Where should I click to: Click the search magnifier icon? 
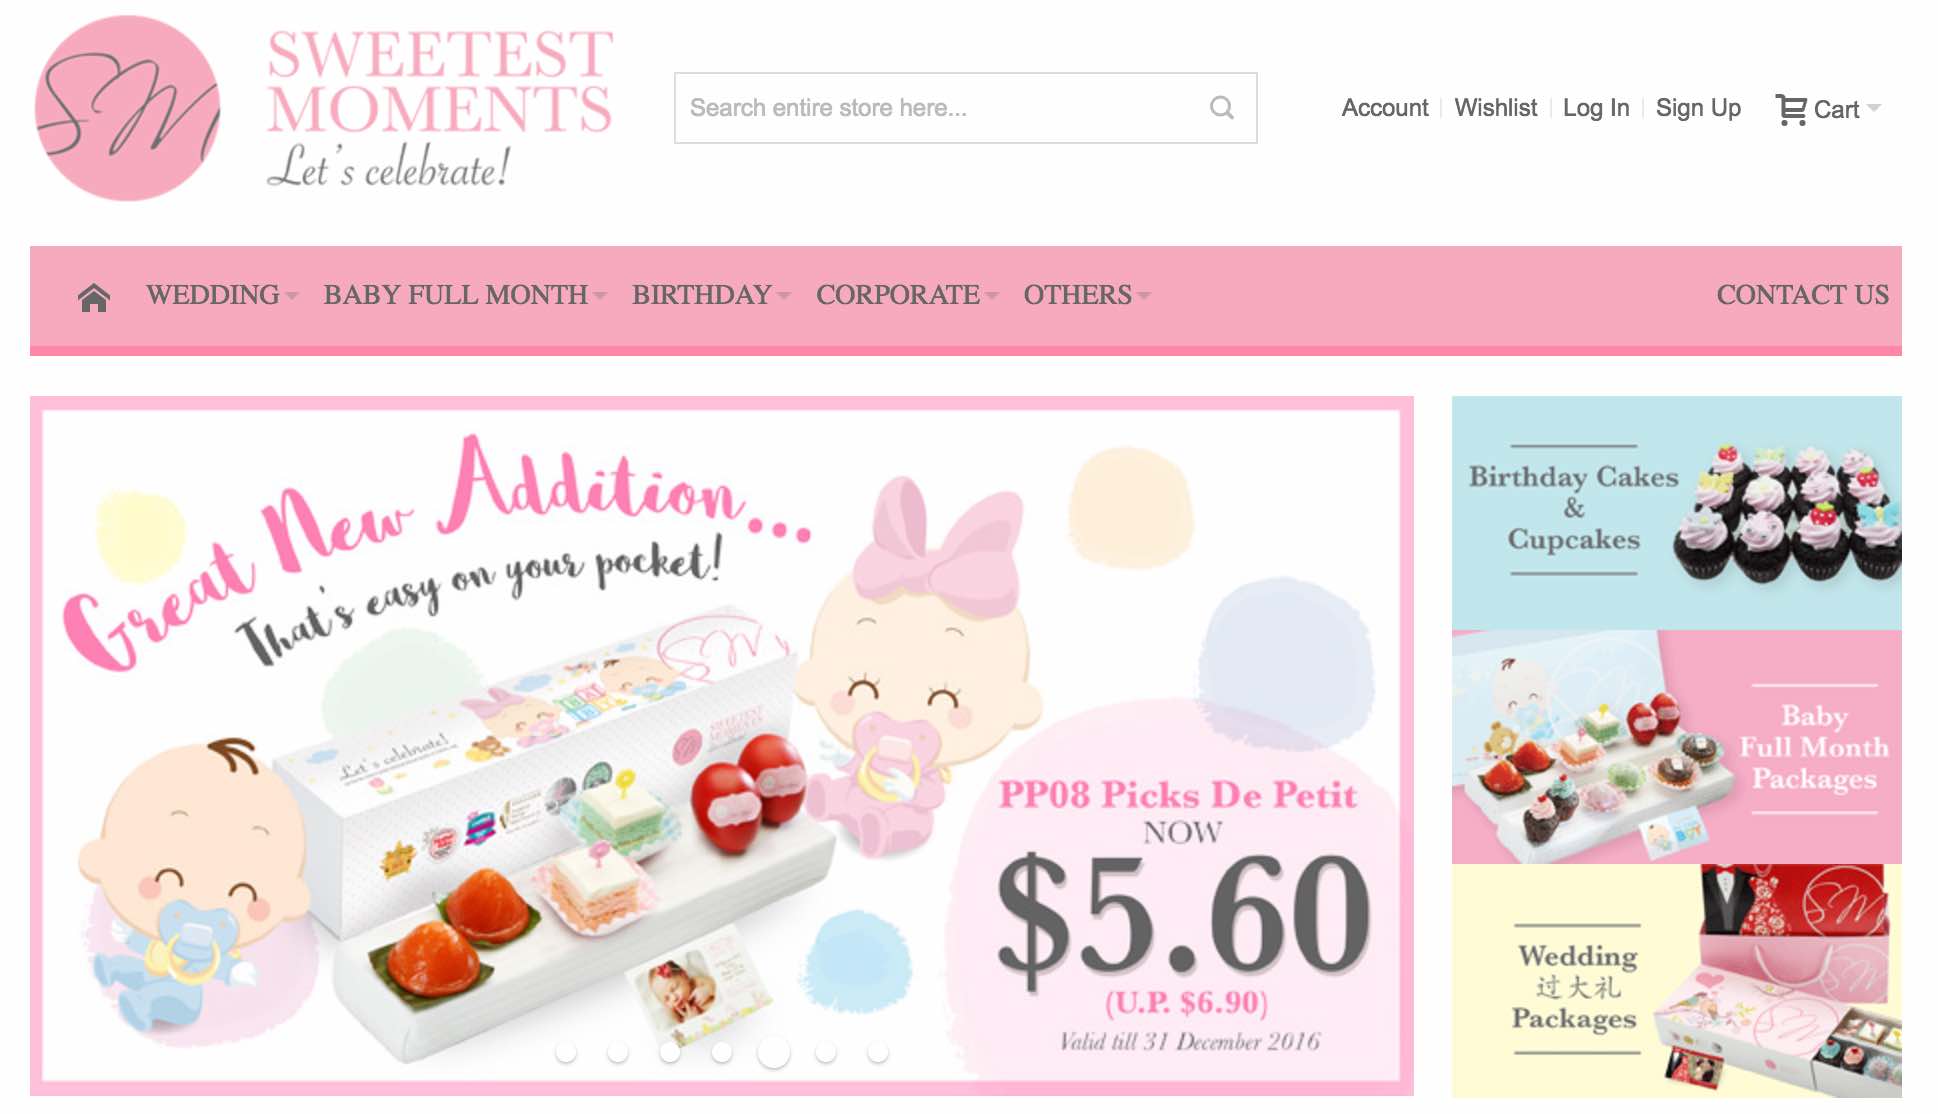pos(1221,107)
